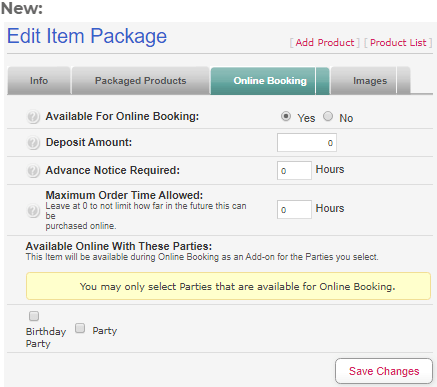Open help icon for Advance Notice Required
437x387 pixels.
pyautogui.click(x=33, y=171)
